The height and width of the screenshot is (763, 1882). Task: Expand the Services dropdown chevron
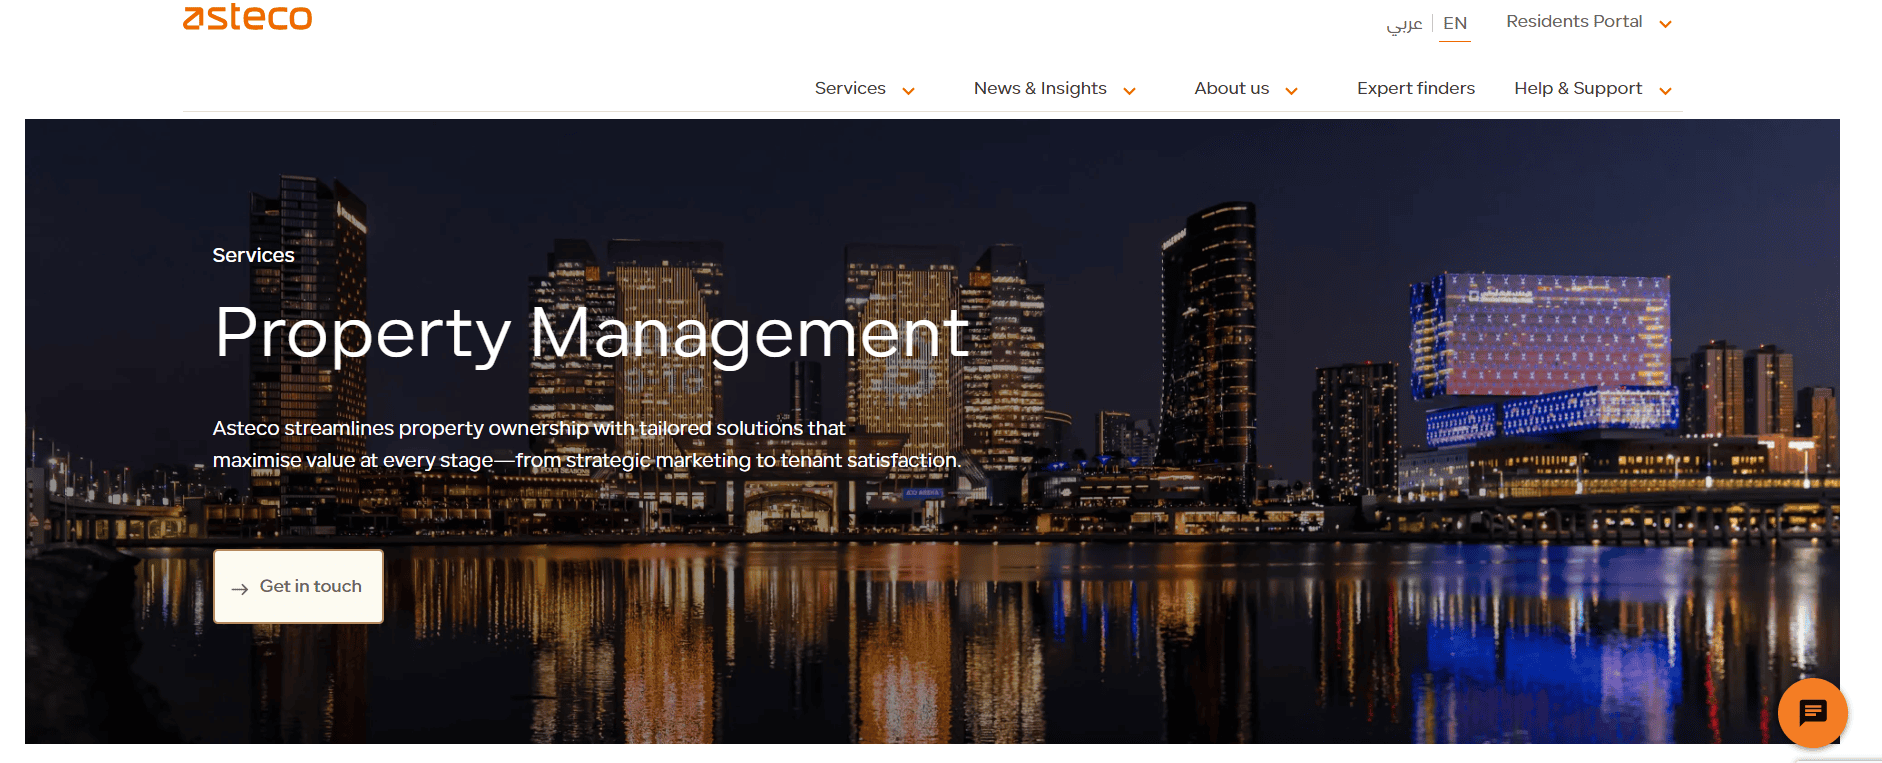point(908,91)
